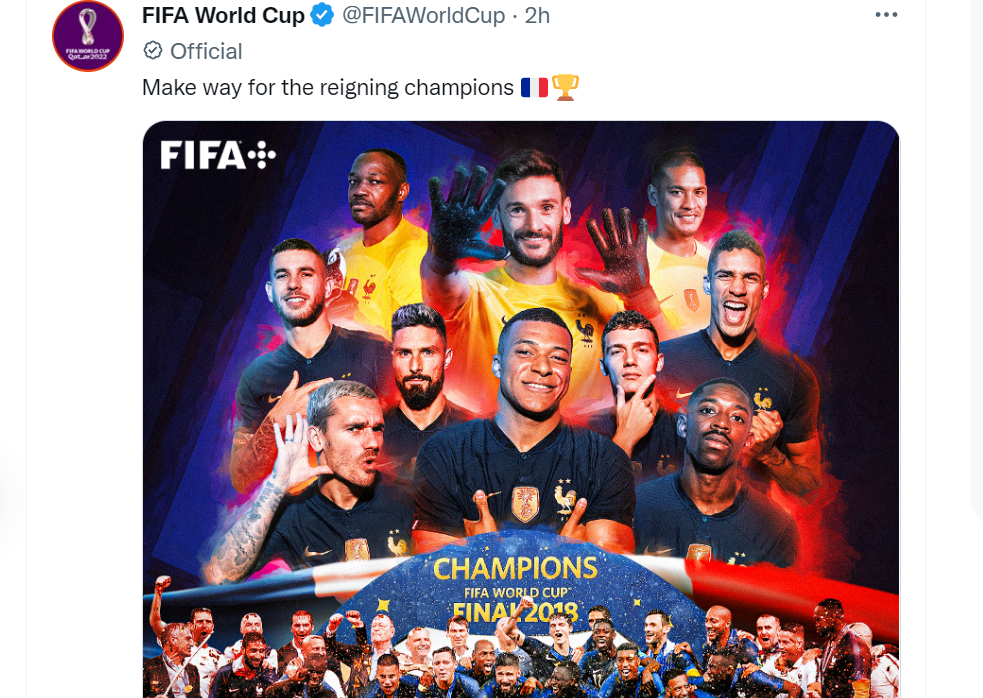Click the gold trophy emoji
983x698 pixels.
(565, 88)
